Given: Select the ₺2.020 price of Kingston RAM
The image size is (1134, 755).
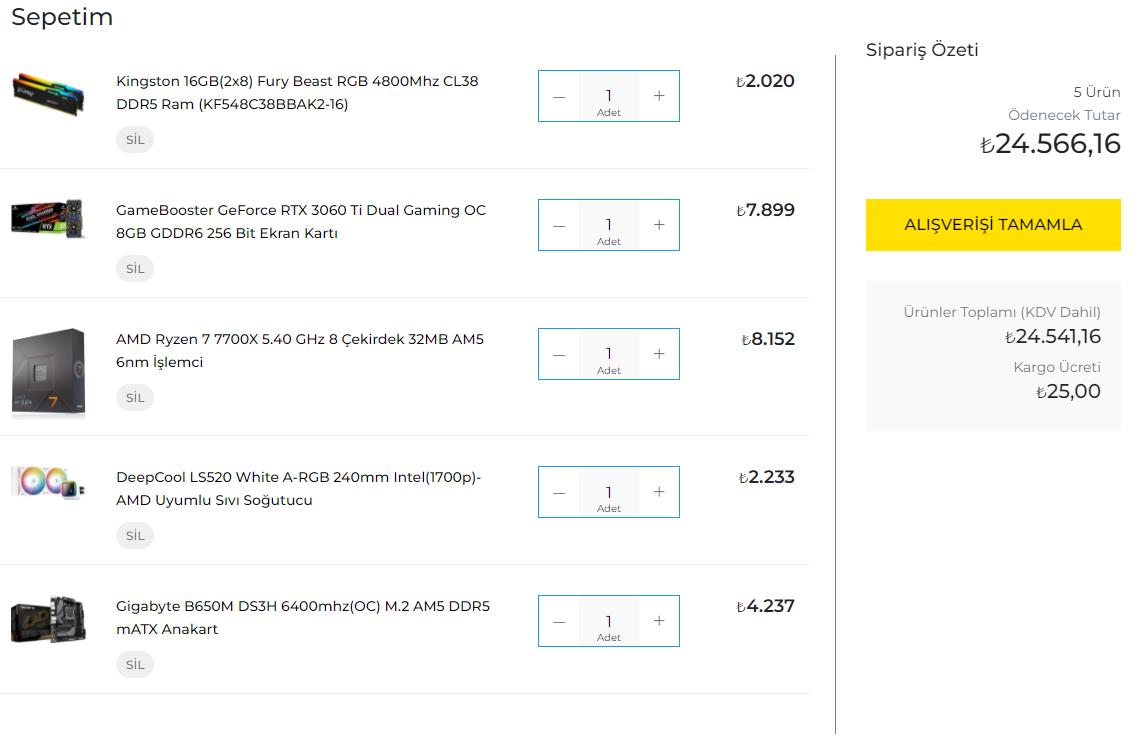Looking at the screenshot, I should click(765, 81).
